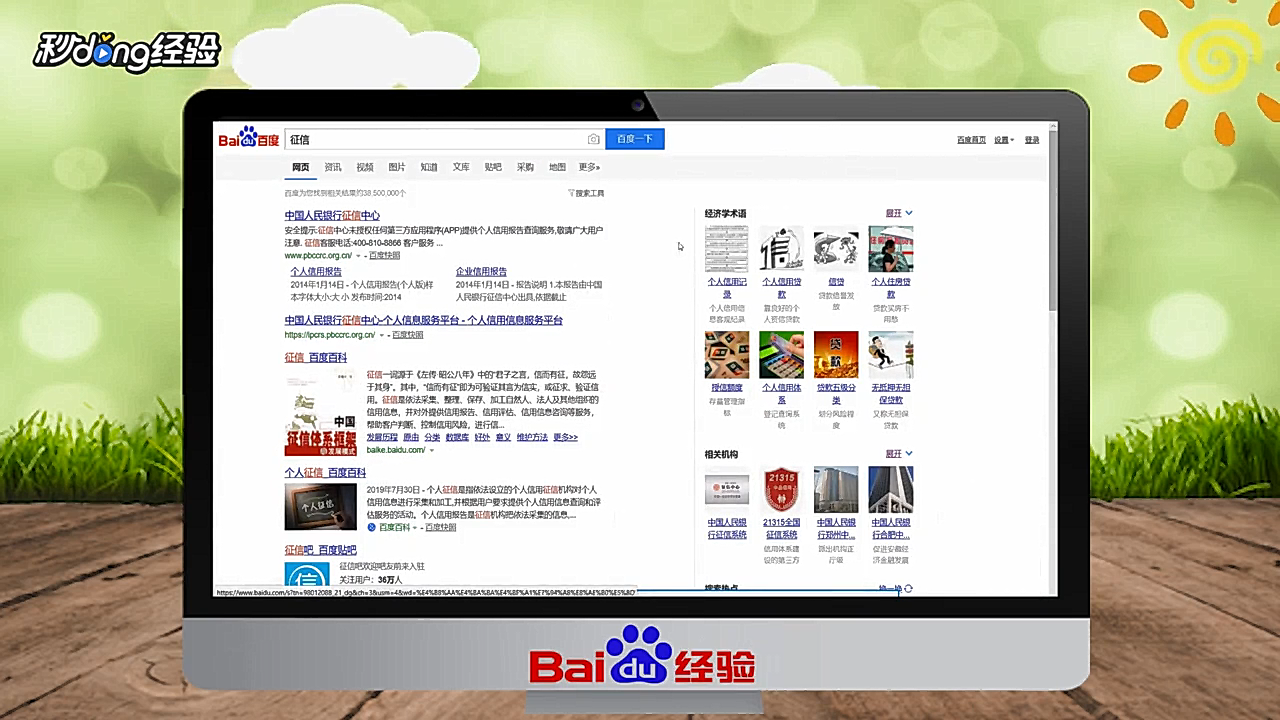
Task: Open the 征信吧_百度贴吧 result
Action: tap(320, 551)
